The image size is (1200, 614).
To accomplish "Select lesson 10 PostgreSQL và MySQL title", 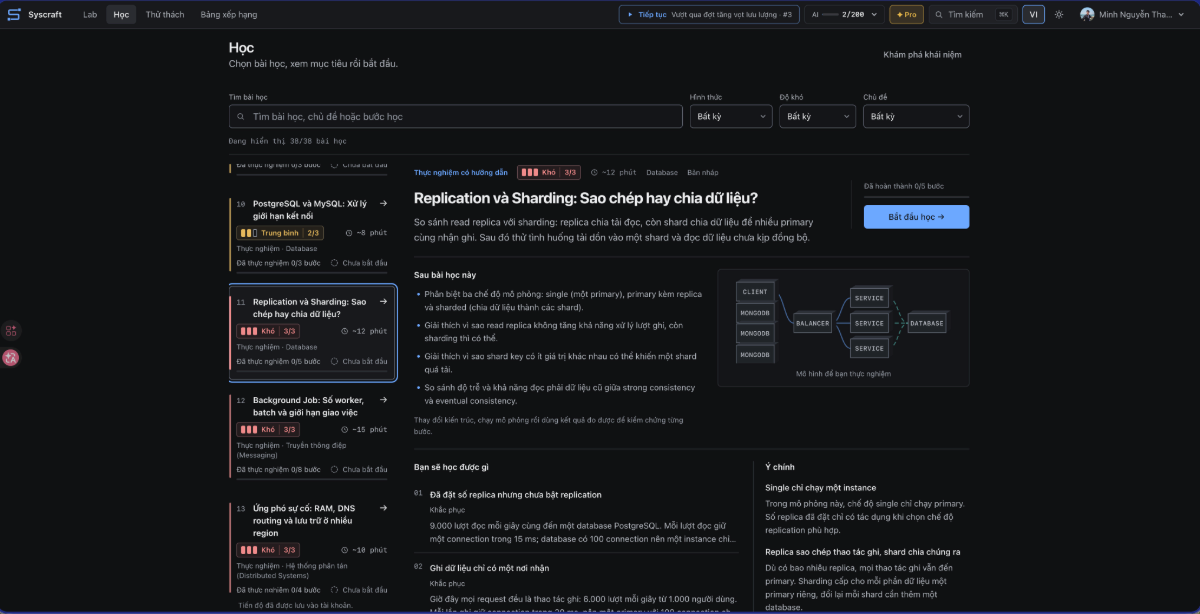I will (310, 209).
